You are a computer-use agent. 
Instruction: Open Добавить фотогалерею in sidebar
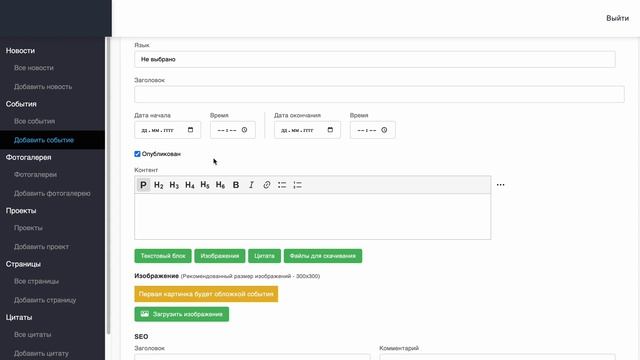52,193
